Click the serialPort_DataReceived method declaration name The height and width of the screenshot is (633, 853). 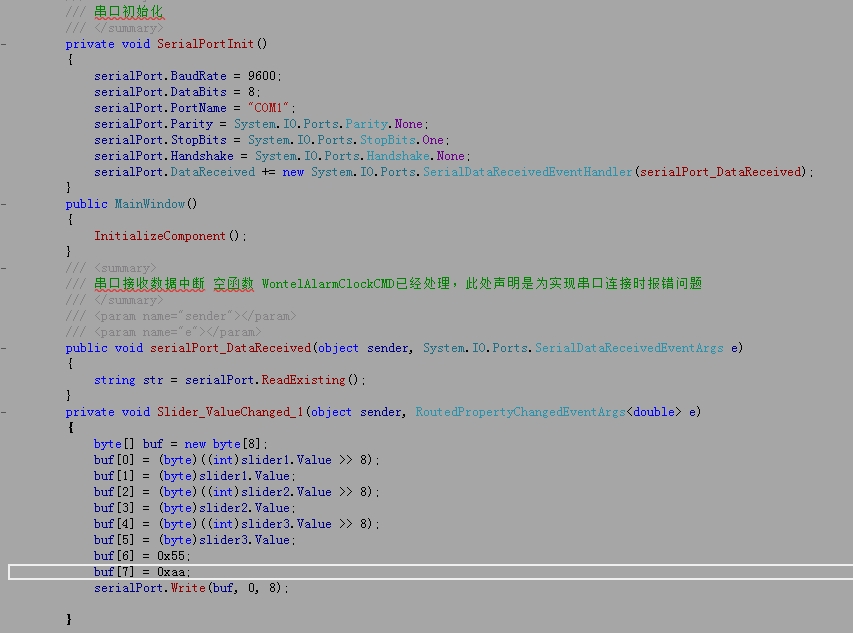(x=230, y=348)
